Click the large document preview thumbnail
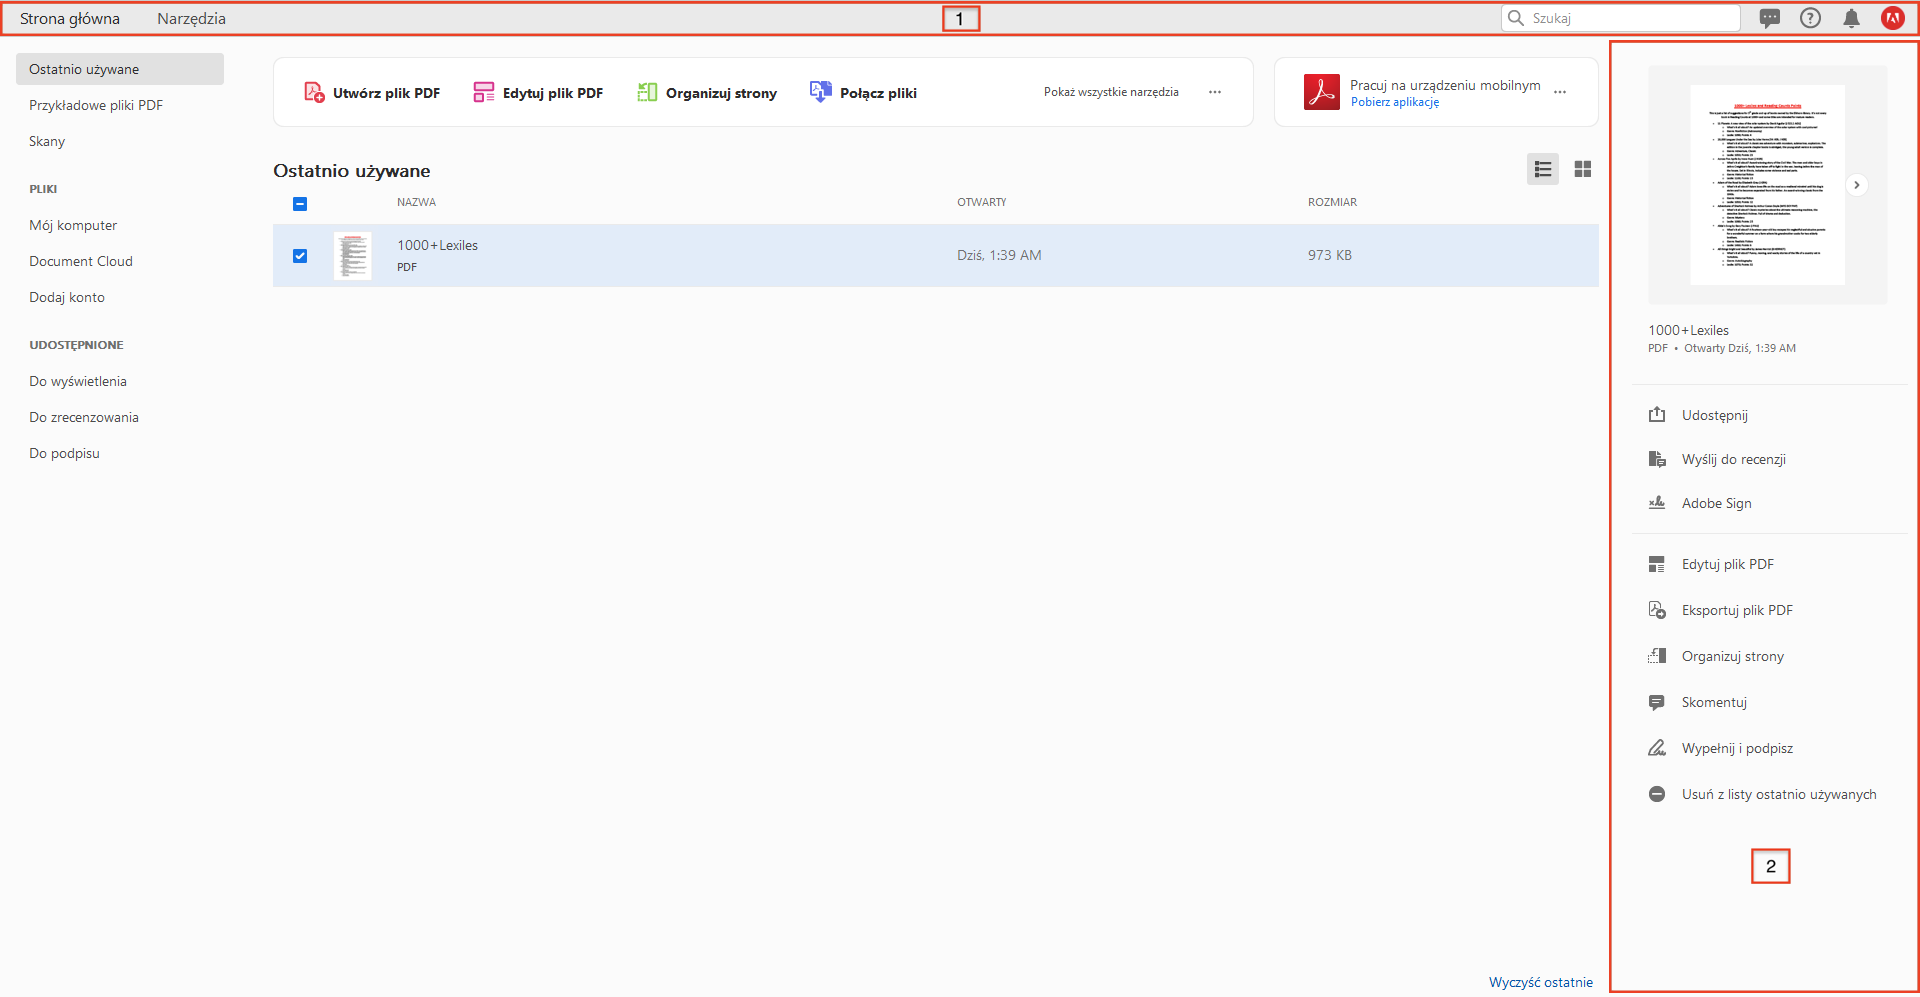Image resolution: width=1920 pixels, height=997 pixels. click(1768, 185)
